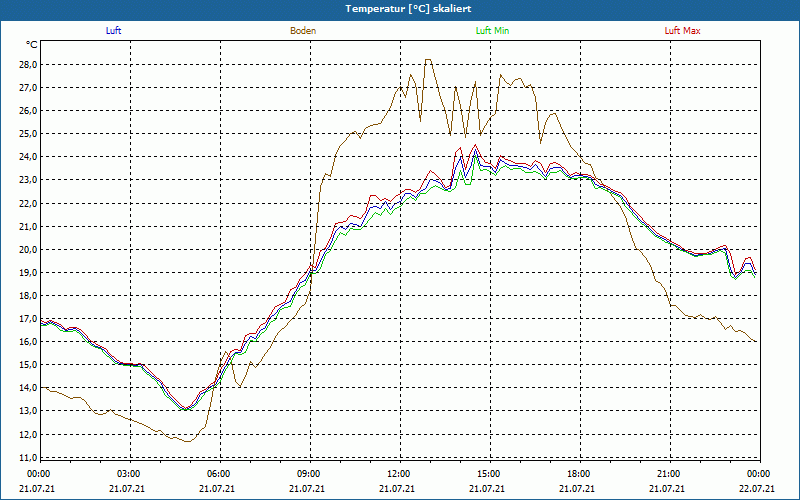Click the 23,0 y-axis value
This screenshot has width=800, height=500.
click(x=28, y=180)
